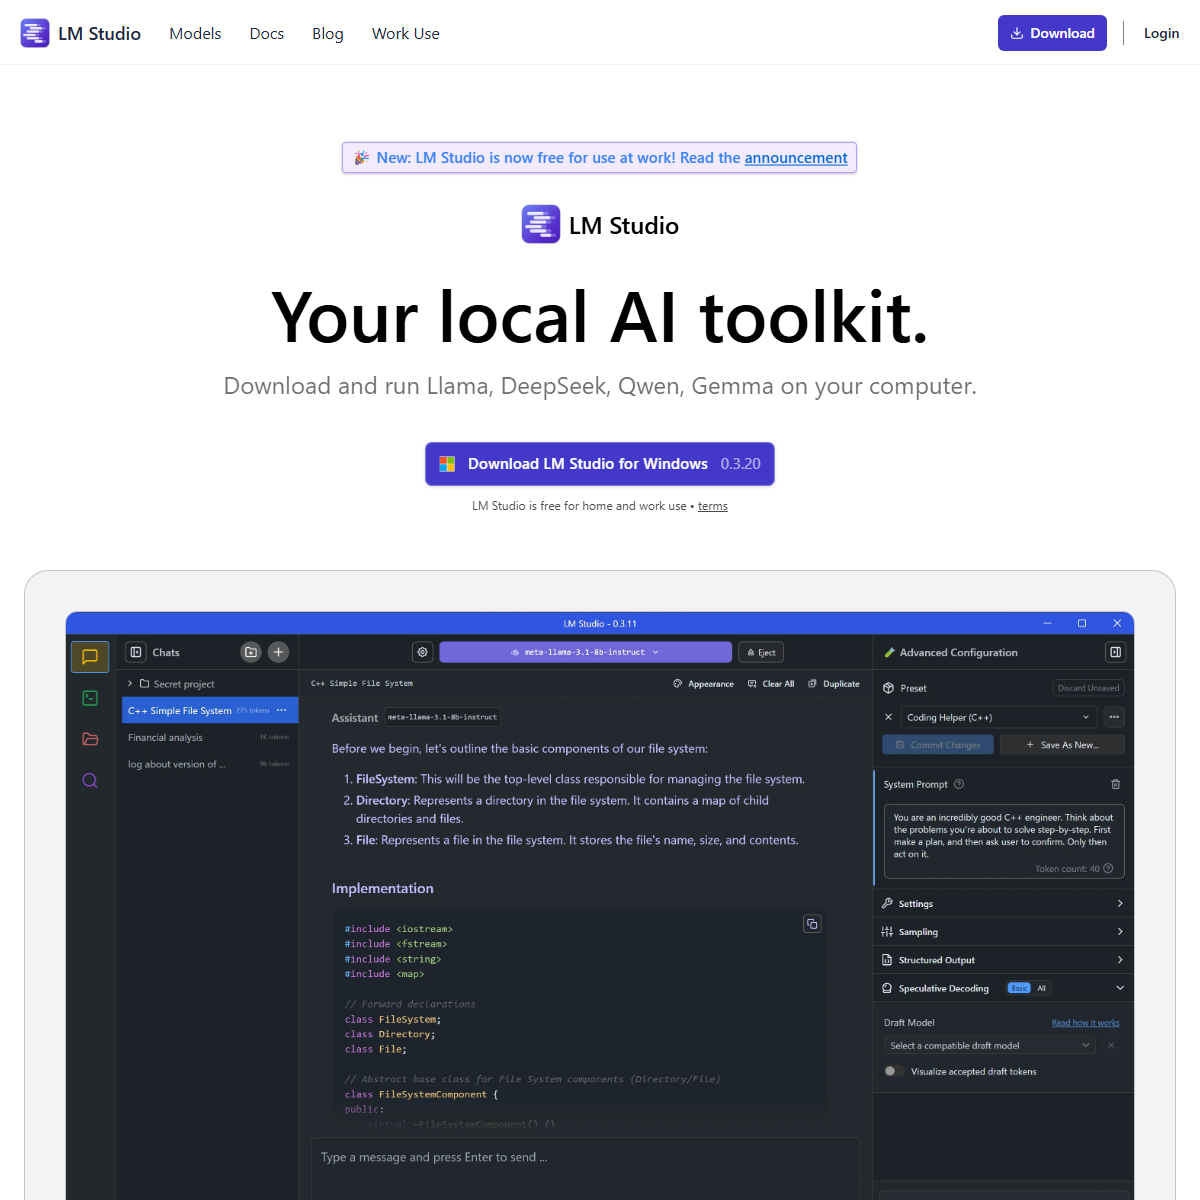Open the Appearance option
The height and width of the screenshot is (1200, 1200).
tap(704, 684)
